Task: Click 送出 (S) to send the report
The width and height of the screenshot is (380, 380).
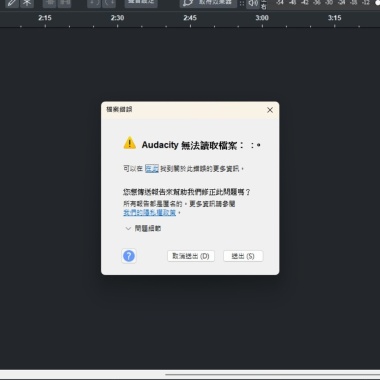Action: click(243, 256)
